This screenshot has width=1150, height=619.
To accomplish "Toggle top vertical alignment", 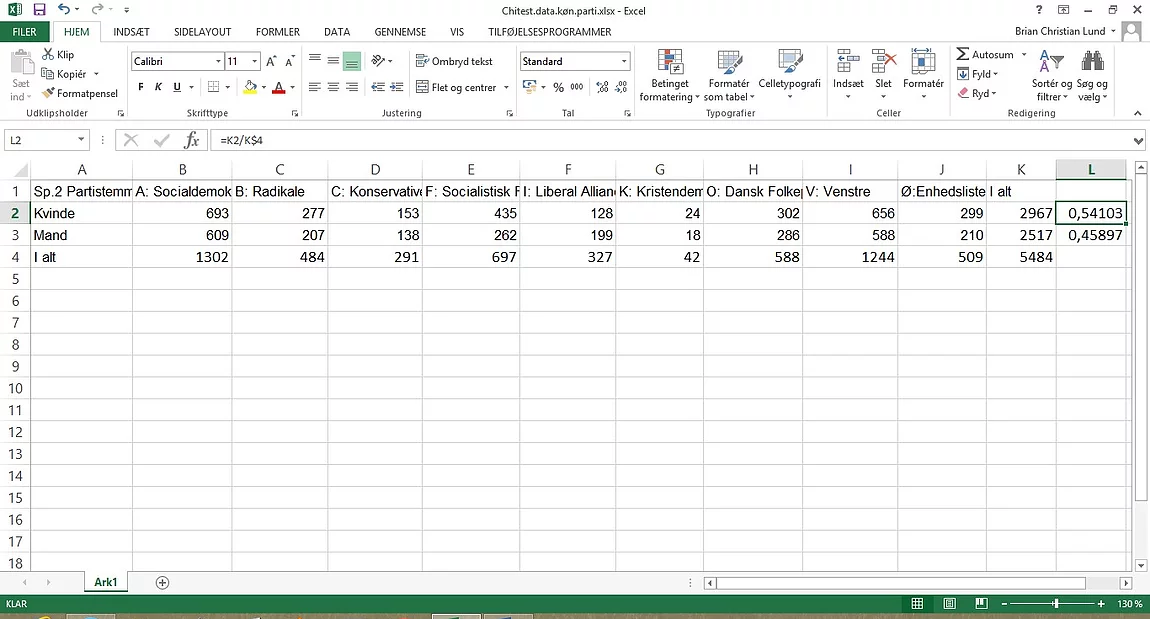I will pyautogui.click(x=315, y=60).
